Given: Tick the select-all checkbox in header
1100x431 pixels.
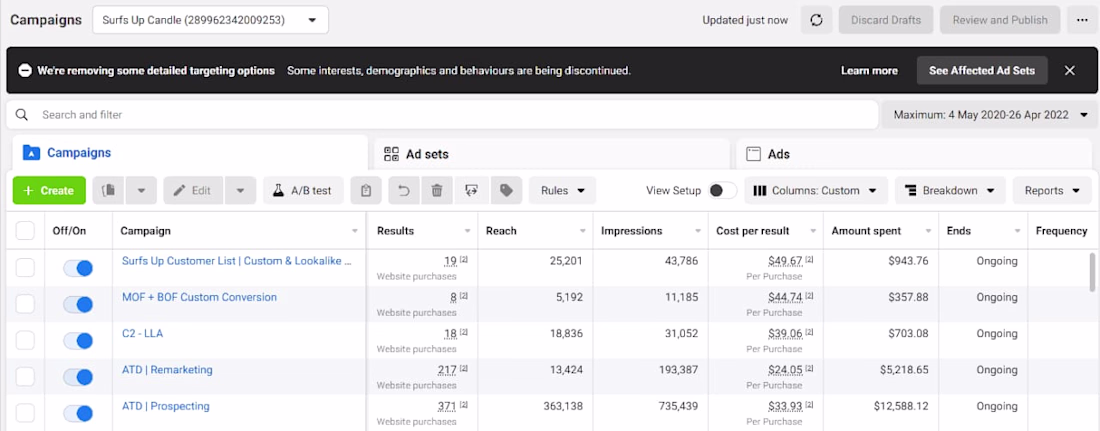Looking at the screenshot, I should tap(25, 230).
